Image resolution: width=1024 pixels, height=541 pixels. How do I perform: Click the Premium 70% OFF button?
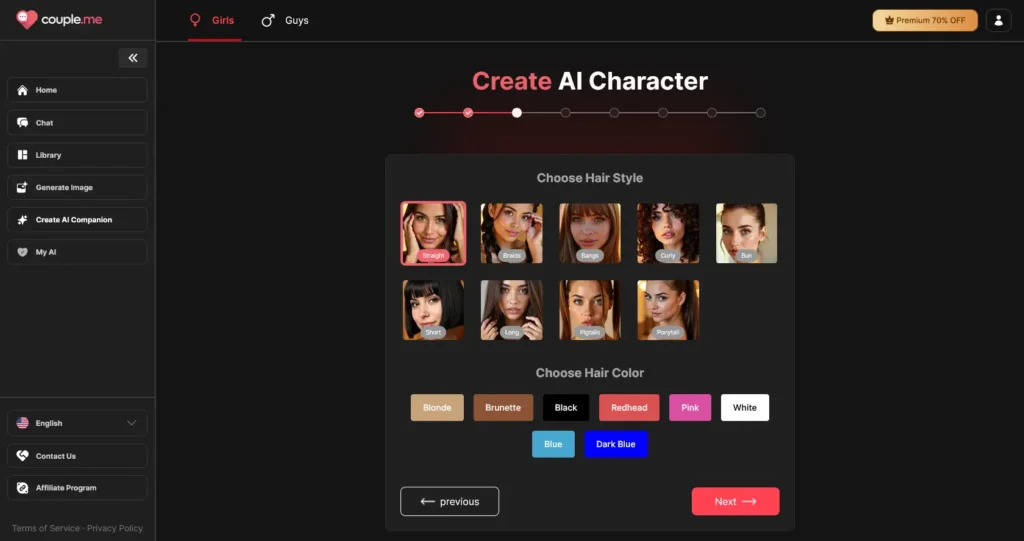(925, 20)
